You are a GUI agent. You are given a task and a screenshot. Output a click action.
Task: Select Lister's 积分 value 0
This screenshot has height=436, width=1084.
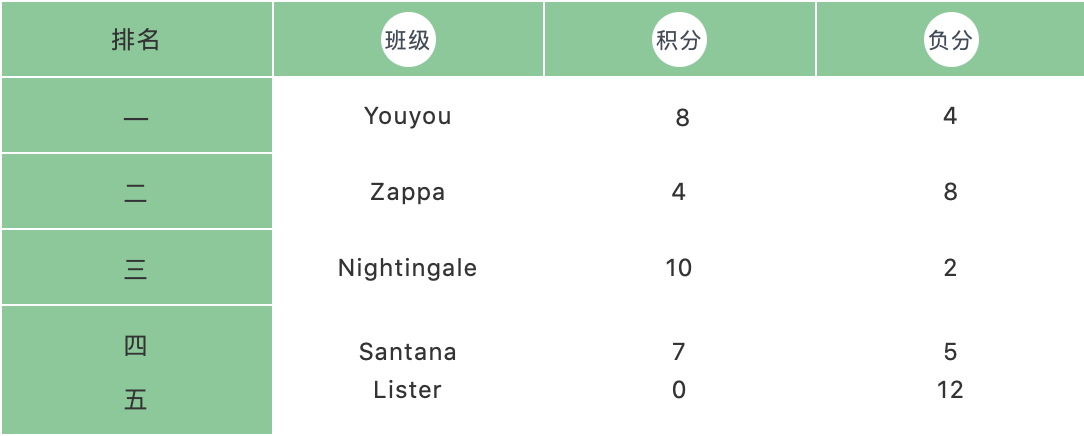point(679,389)
